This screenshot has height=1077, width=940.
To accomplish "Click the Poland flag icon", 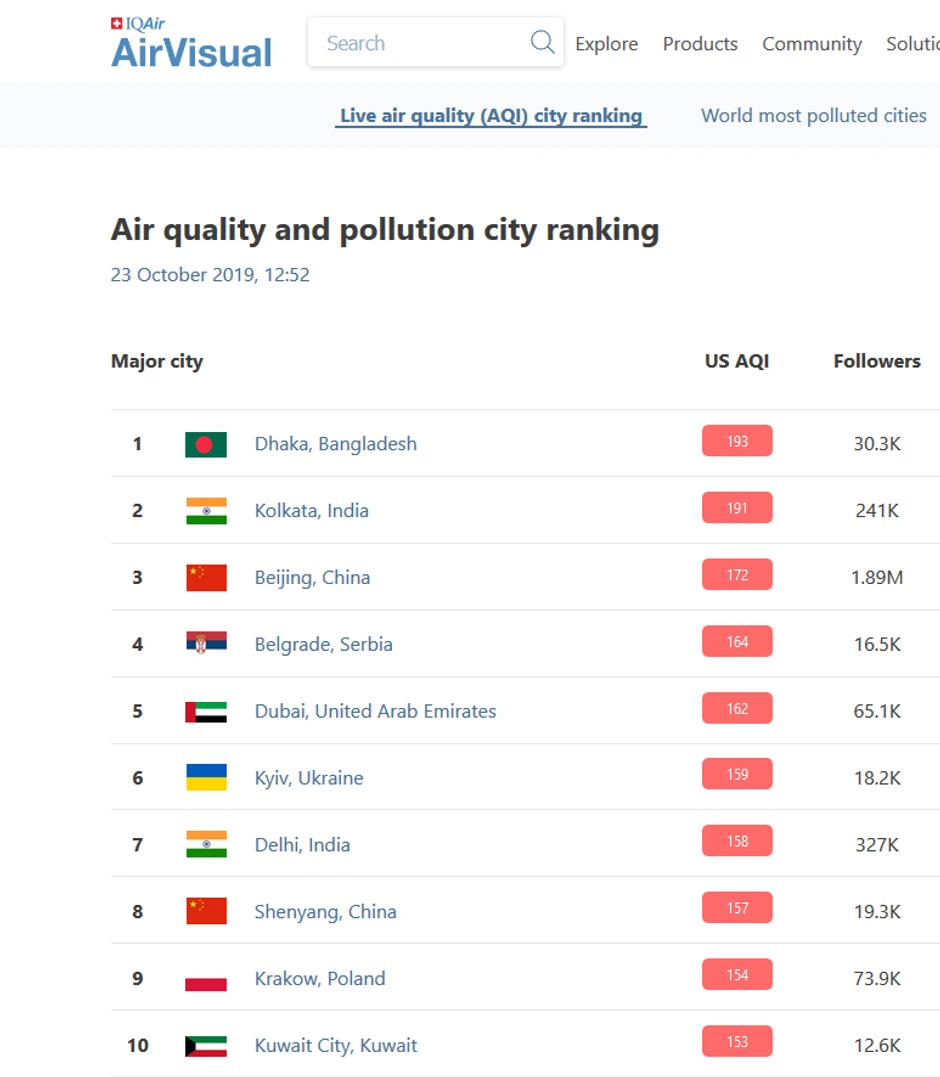I will [206, 978].
